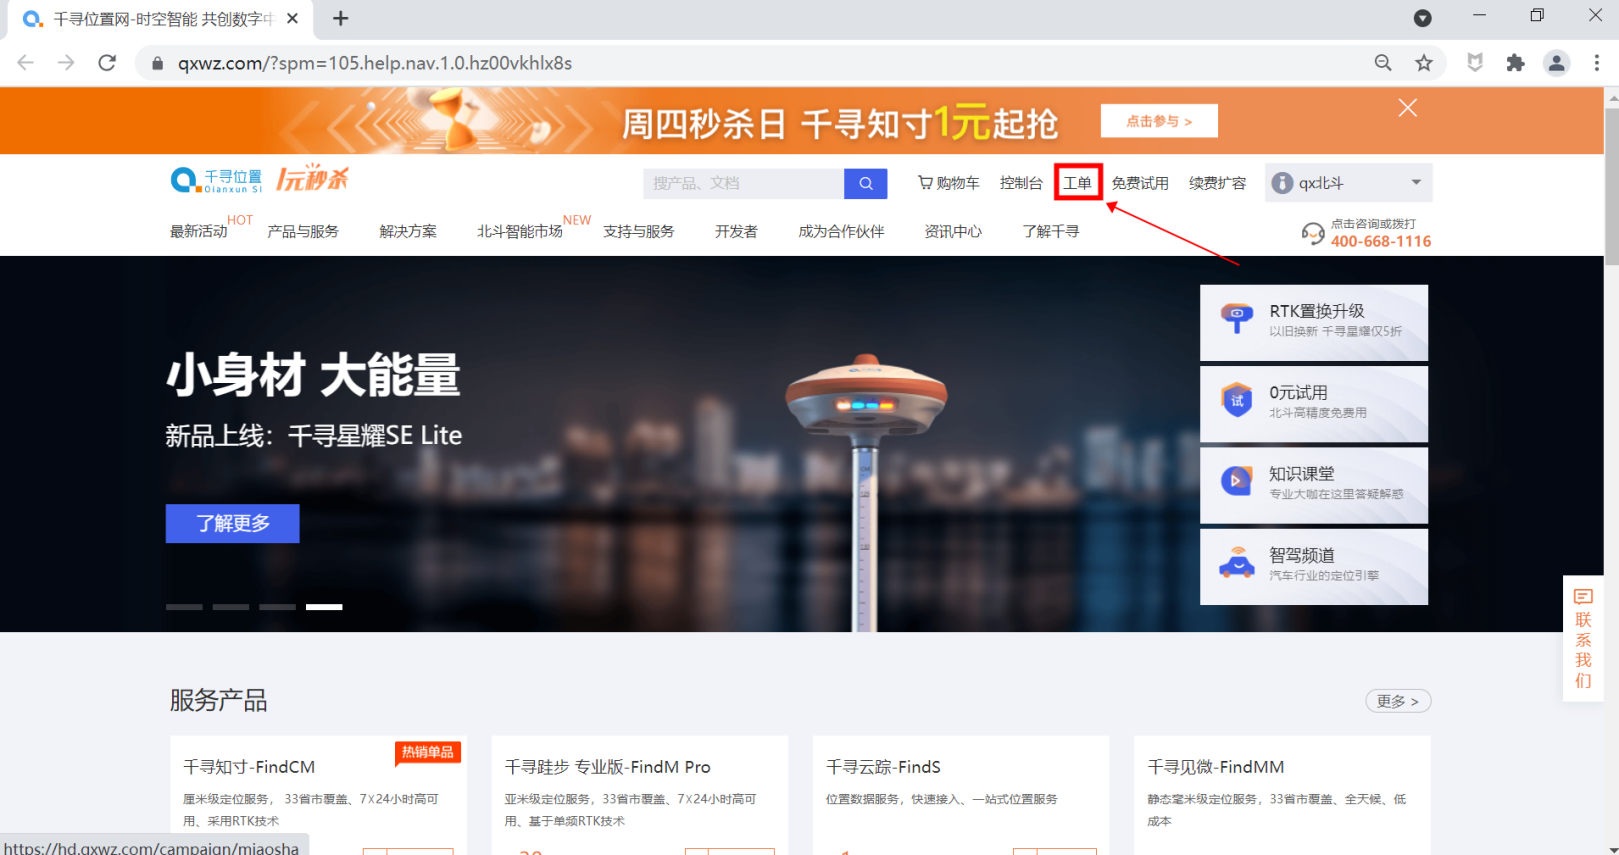The image size is (1619, 855).
Task: Click the 联系我们 floating side button
Action: click(x=1583, y=638)
